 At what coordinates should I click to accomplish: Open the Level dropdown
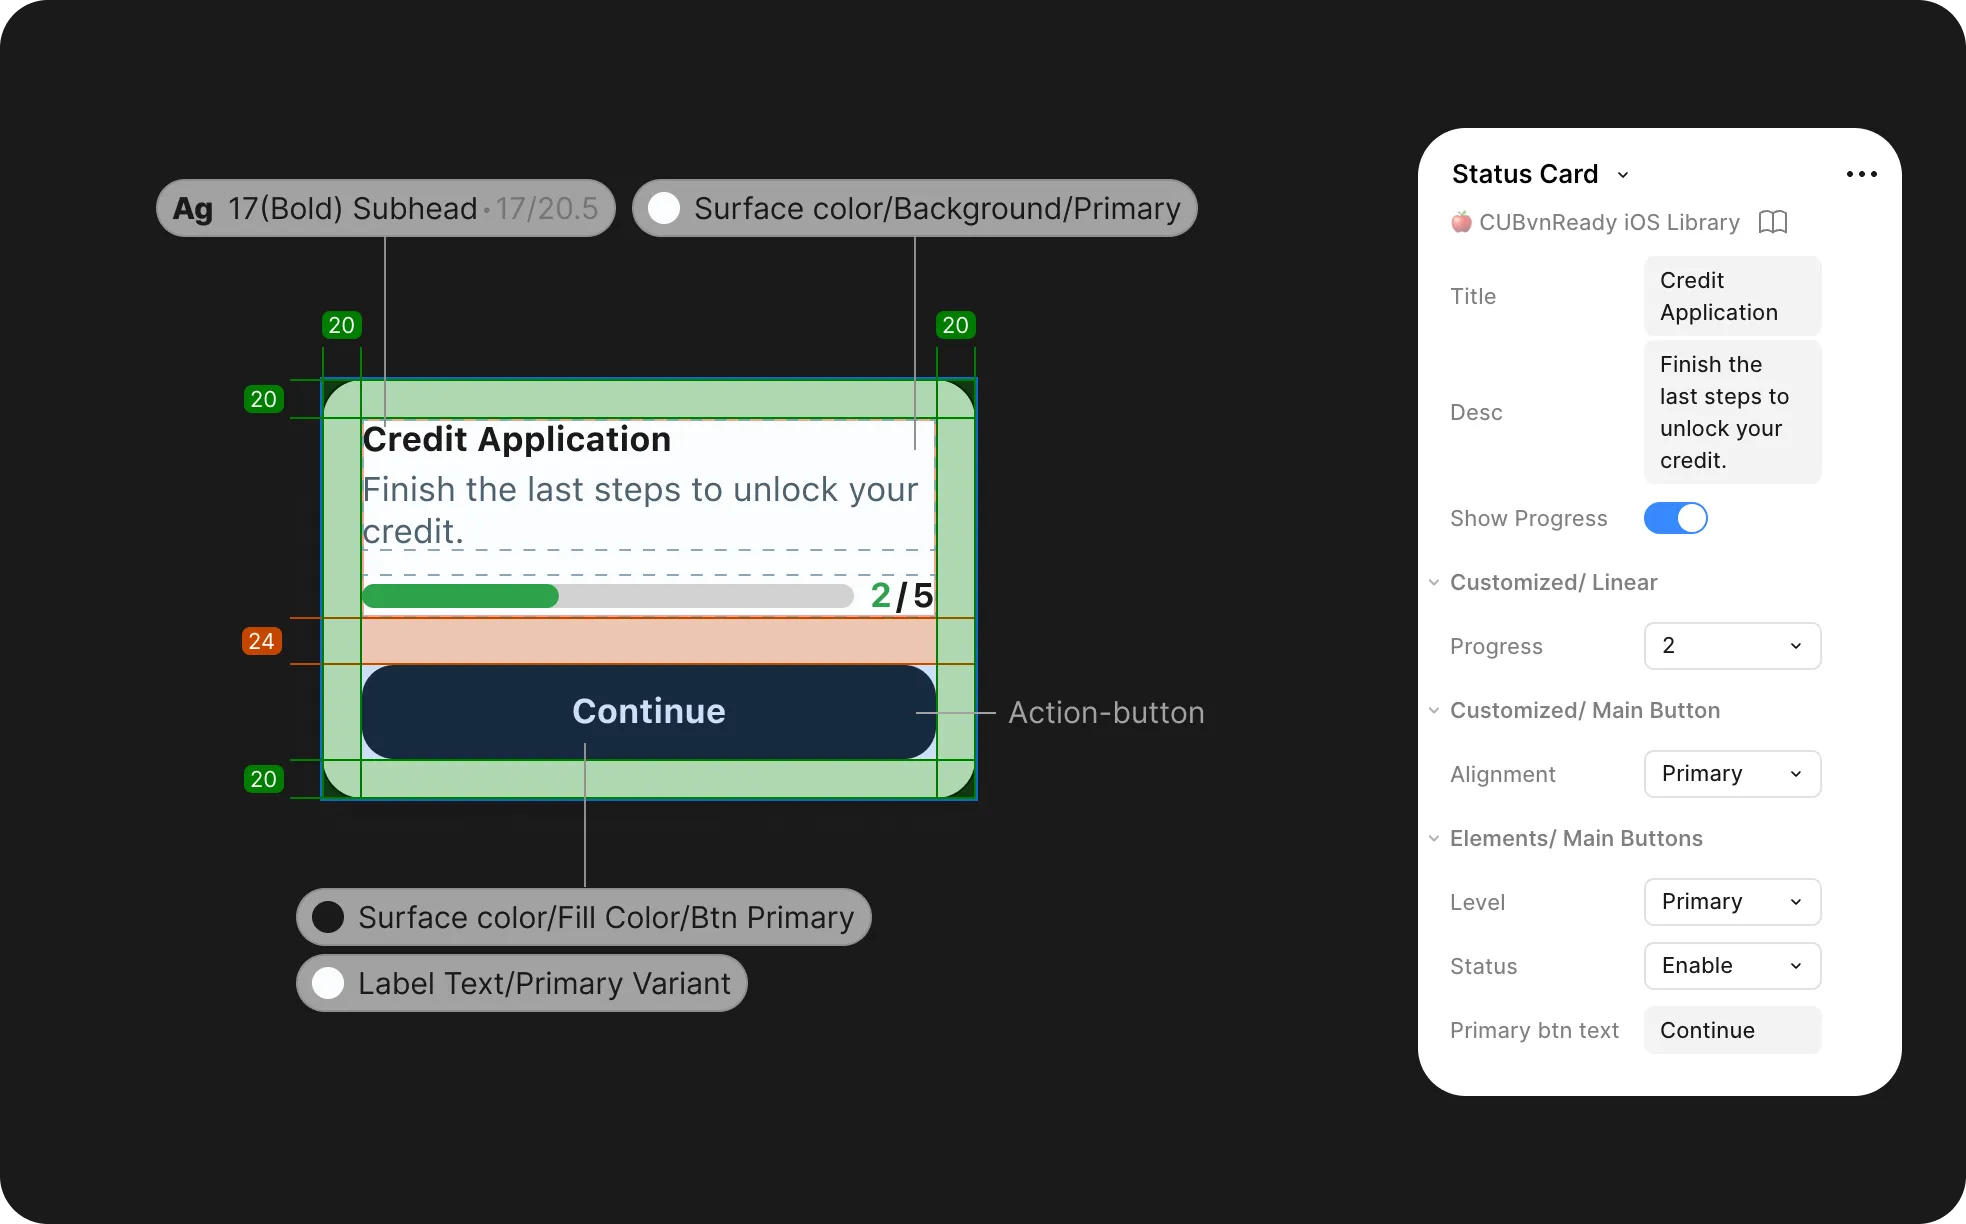point(1732,902)
